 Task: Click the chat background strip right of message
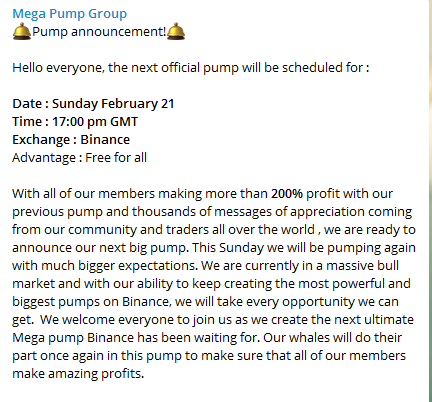point(430,201)
